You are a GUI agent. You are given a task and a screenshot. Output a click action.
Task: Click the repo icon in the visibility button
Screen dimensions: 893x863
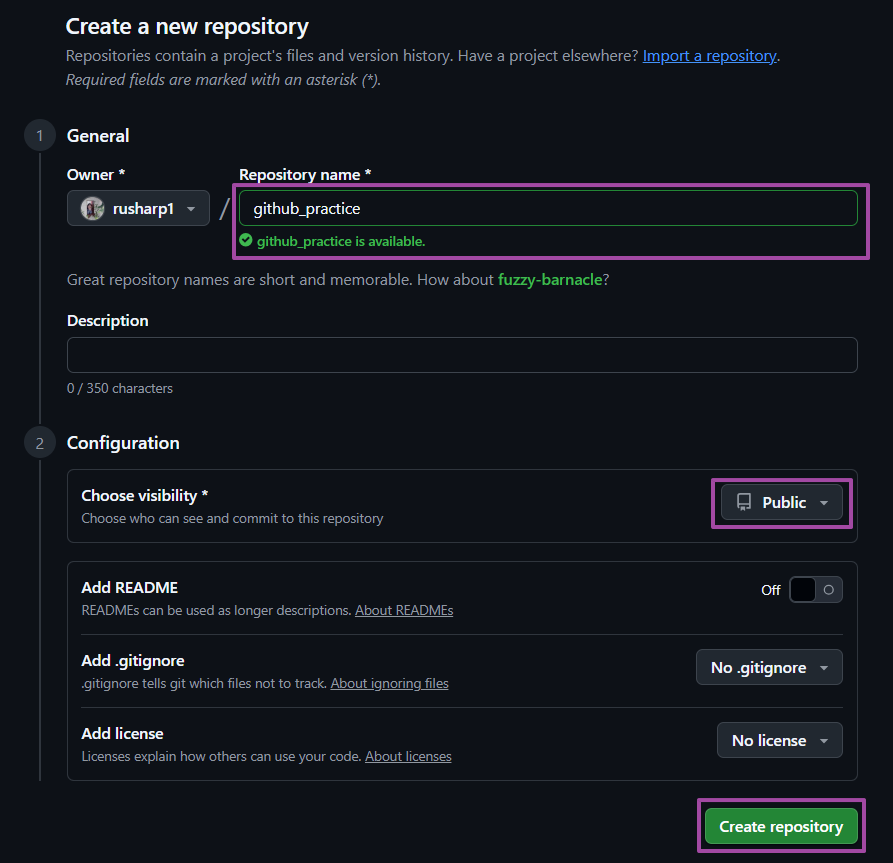click(x=744, y=502)
